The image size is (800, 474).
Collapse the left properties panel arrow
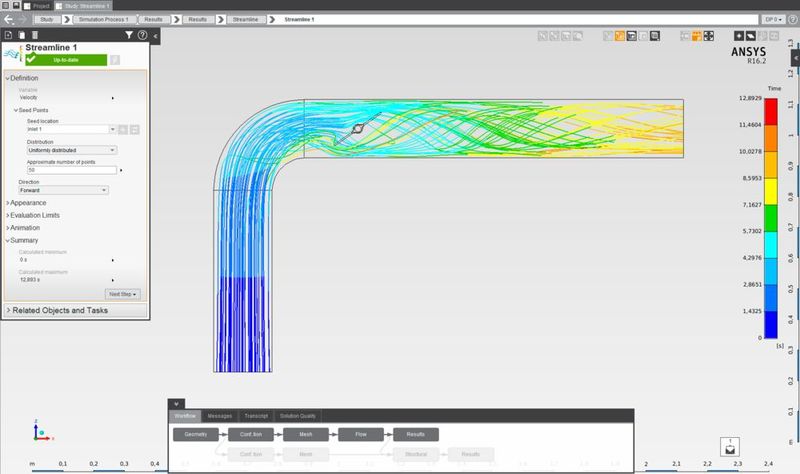coord(155,35)
